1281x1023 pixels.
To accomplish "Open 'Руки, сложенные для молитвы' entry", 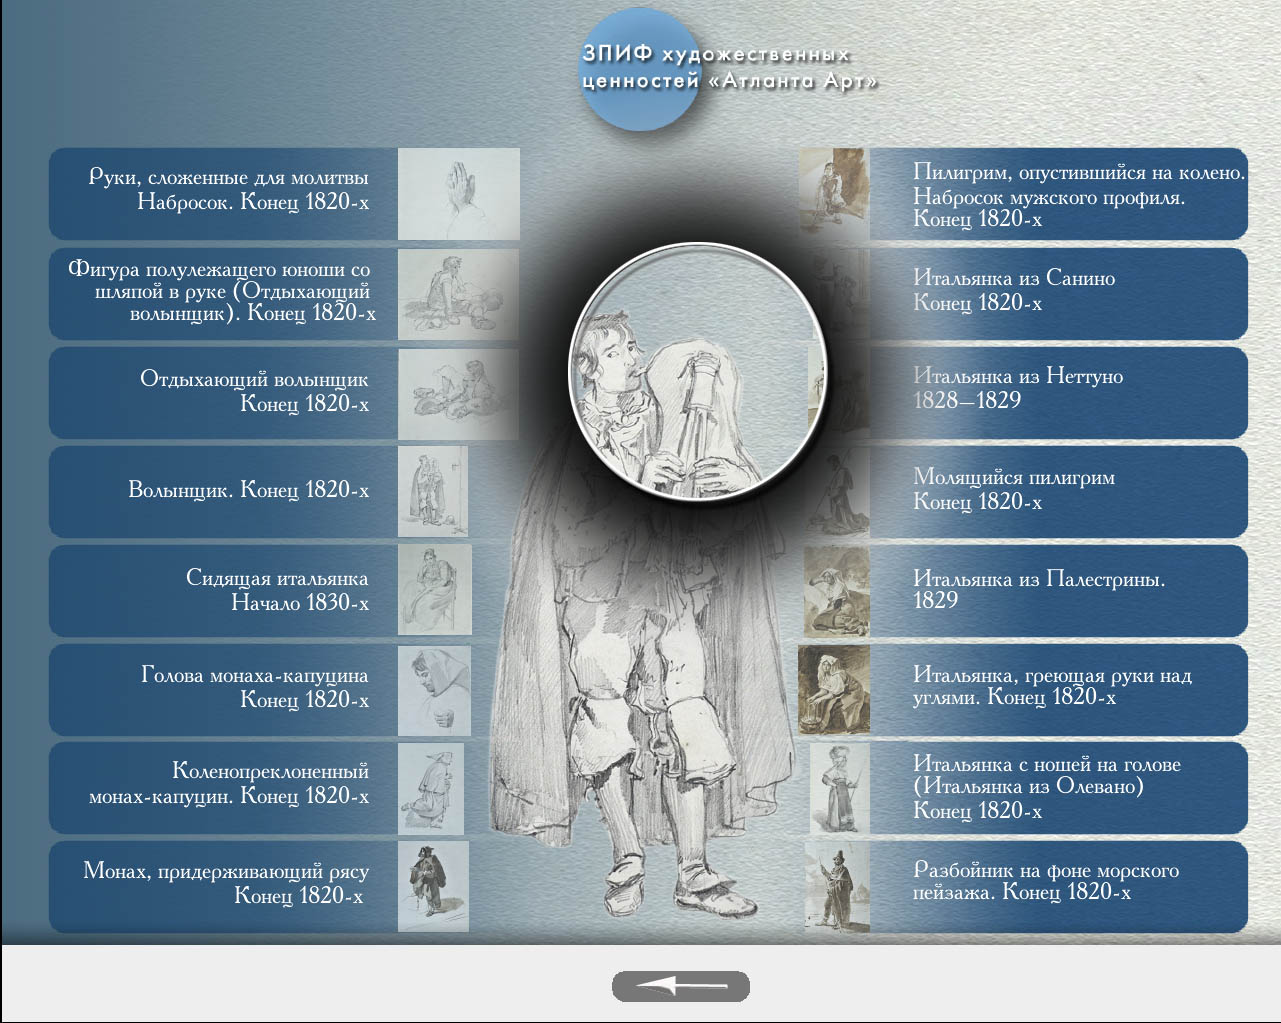I will (x=228, y=190).
